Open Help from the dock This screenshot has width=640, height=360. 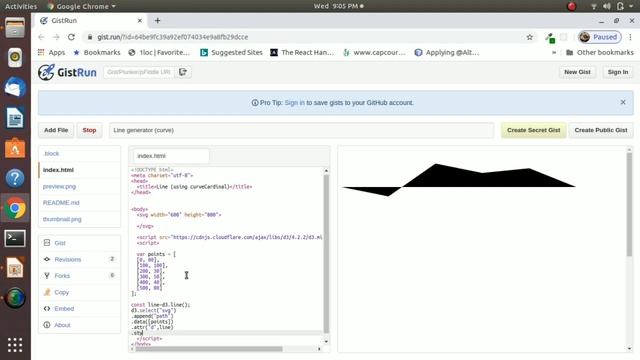coord(15,178)
